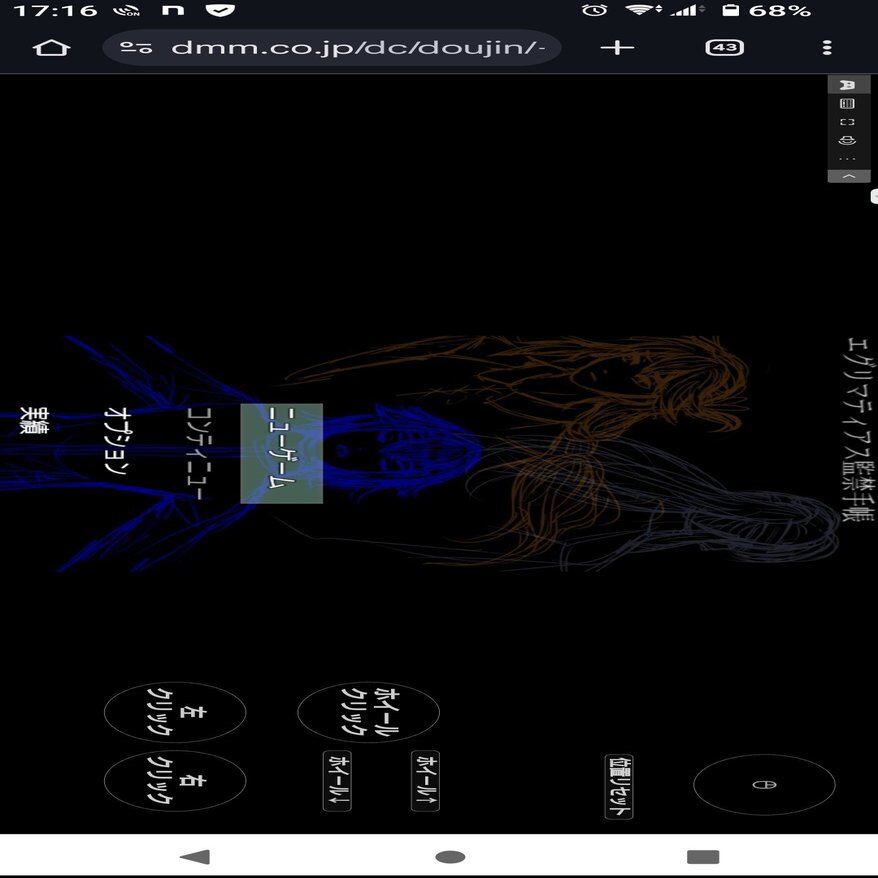Tap the 左クリック virtual button
Image resolution: width=878 pixels, height=878 pixels.
pos(175,712)
